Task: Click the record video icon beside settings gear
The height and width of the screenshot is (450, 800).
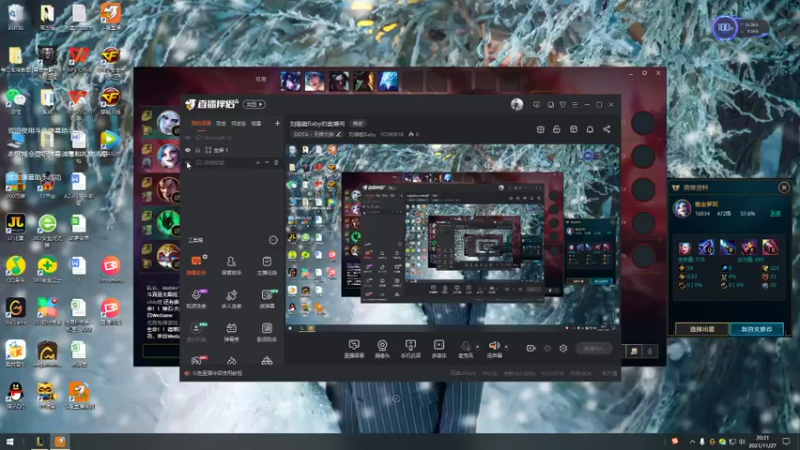Action: pos(531,348)
